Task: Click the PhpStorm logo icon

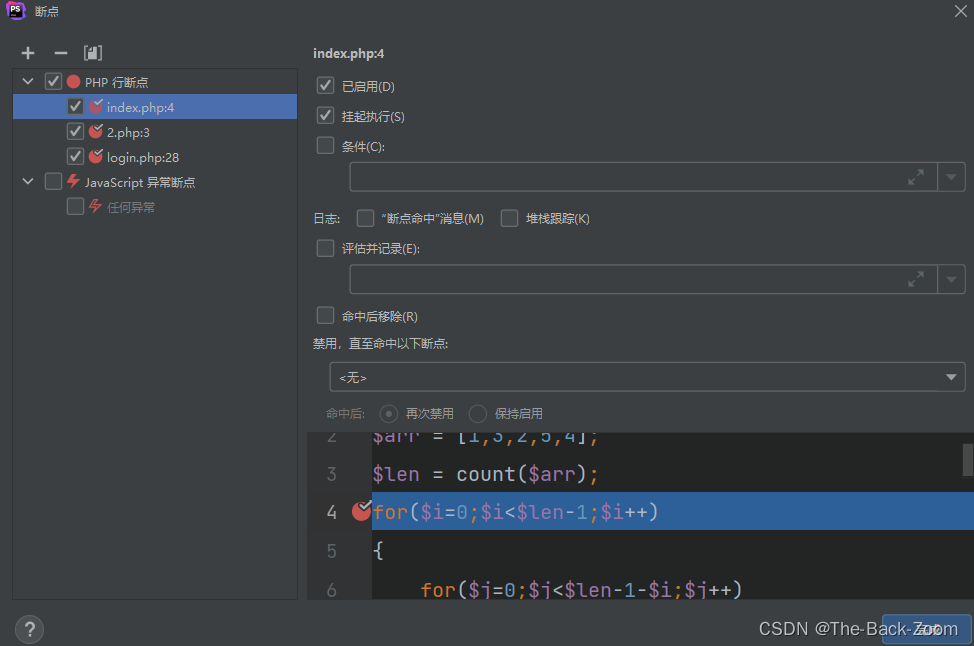Action: click(16, 11)
